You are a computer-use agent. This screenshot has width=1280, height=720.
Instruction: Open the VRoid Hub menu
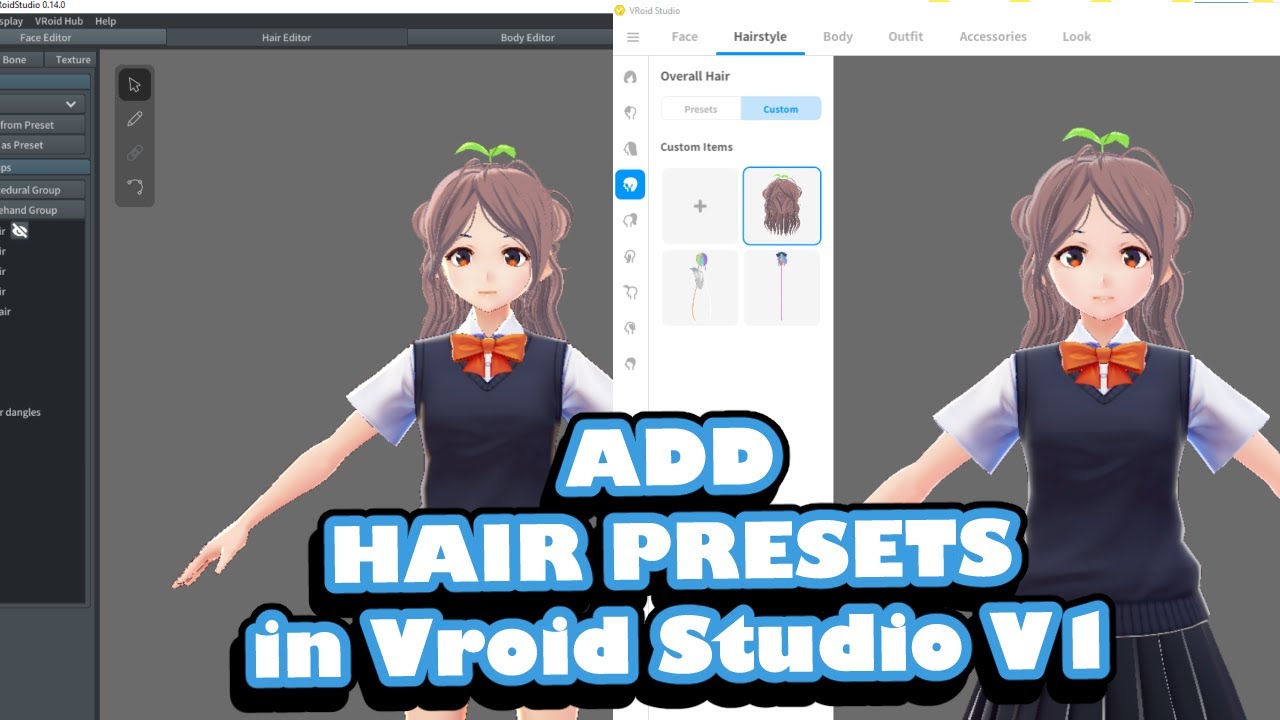point(59,21)
